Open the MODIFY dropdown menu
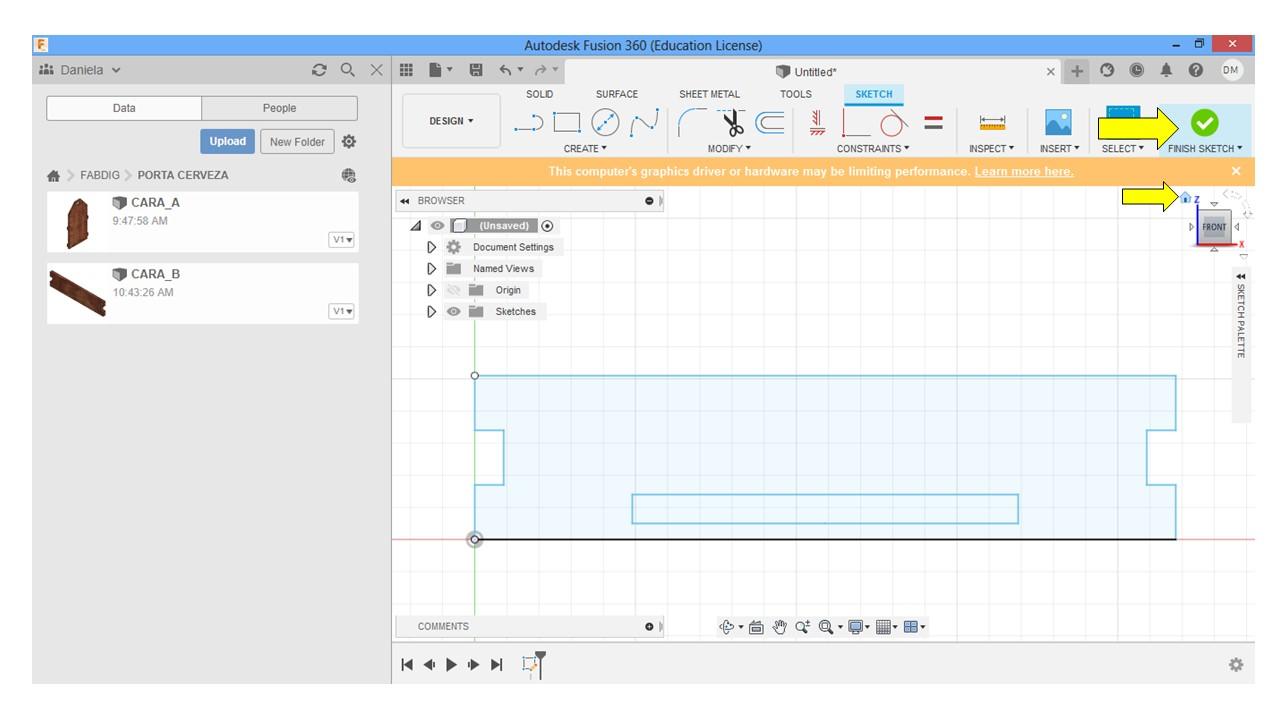Image resolution: width=1280 pixels, height=720 pixels. tap(729, 149)
